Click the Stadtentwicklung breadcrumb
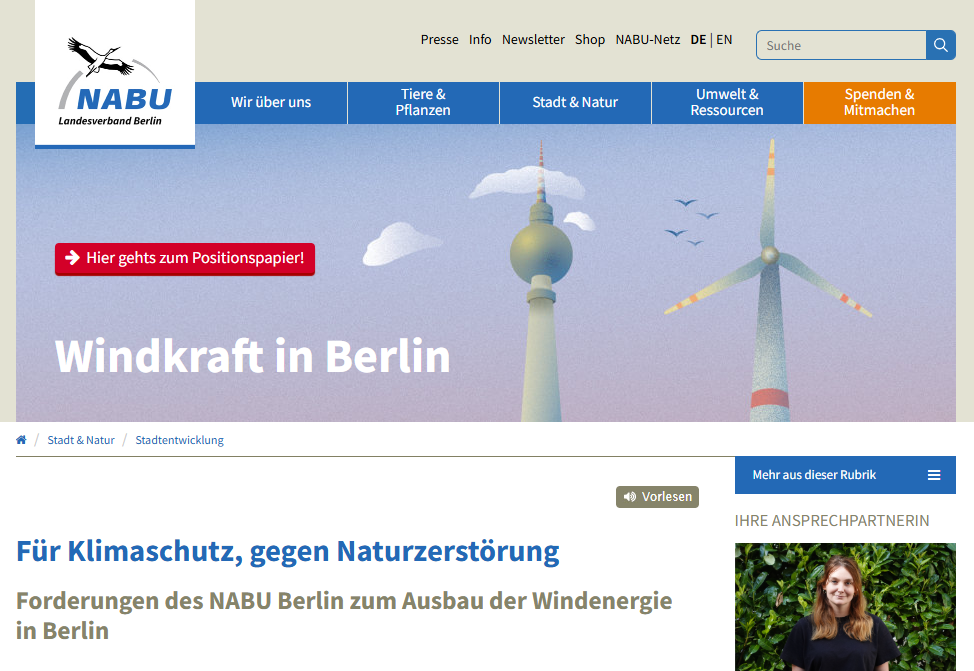Screen dimensions: 974x671 click(x=180, y=440)
